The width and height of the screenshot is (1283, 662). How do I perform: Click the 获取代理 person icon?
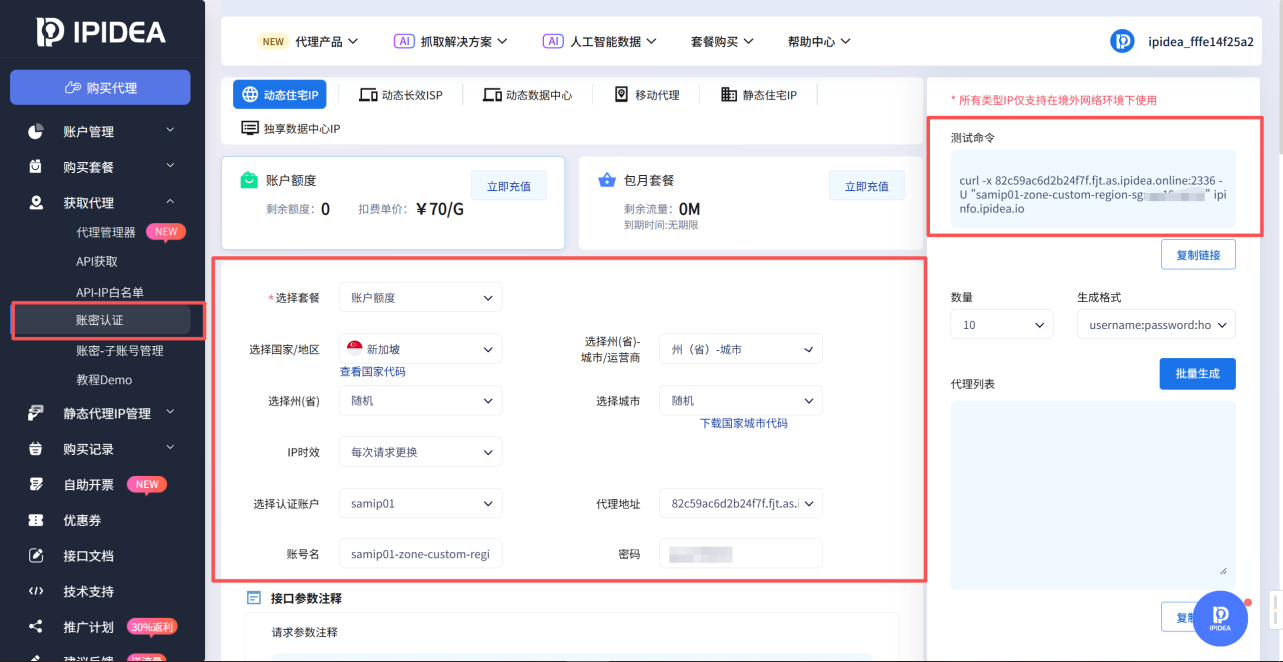tap(36, 202)
